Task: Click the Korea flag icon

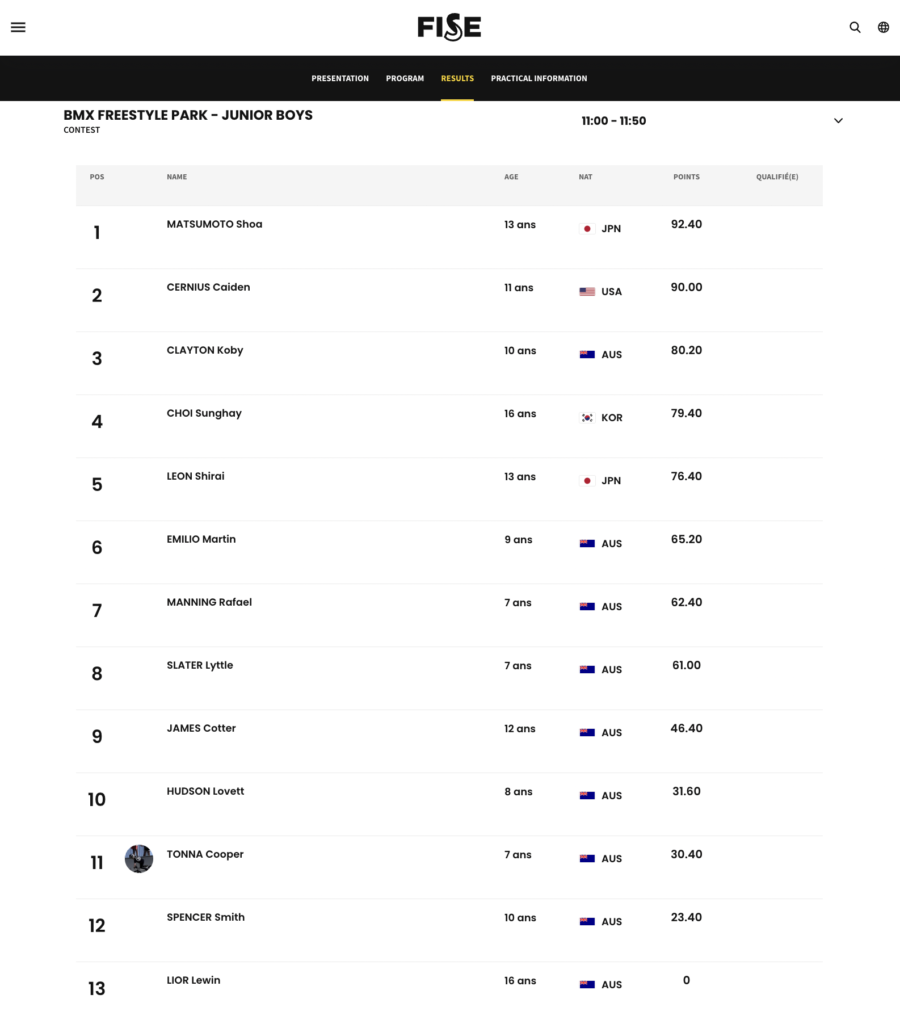Action: pos(587,418)
